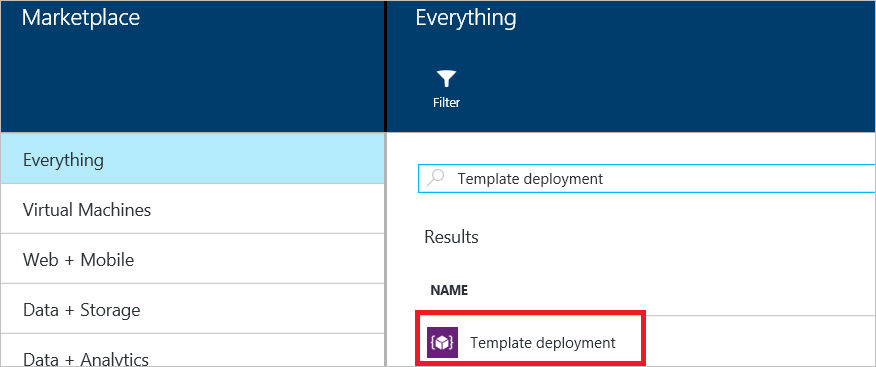Click the Results heading above the list
Viewport: 876px width, 367px height.
coord(451,237)
